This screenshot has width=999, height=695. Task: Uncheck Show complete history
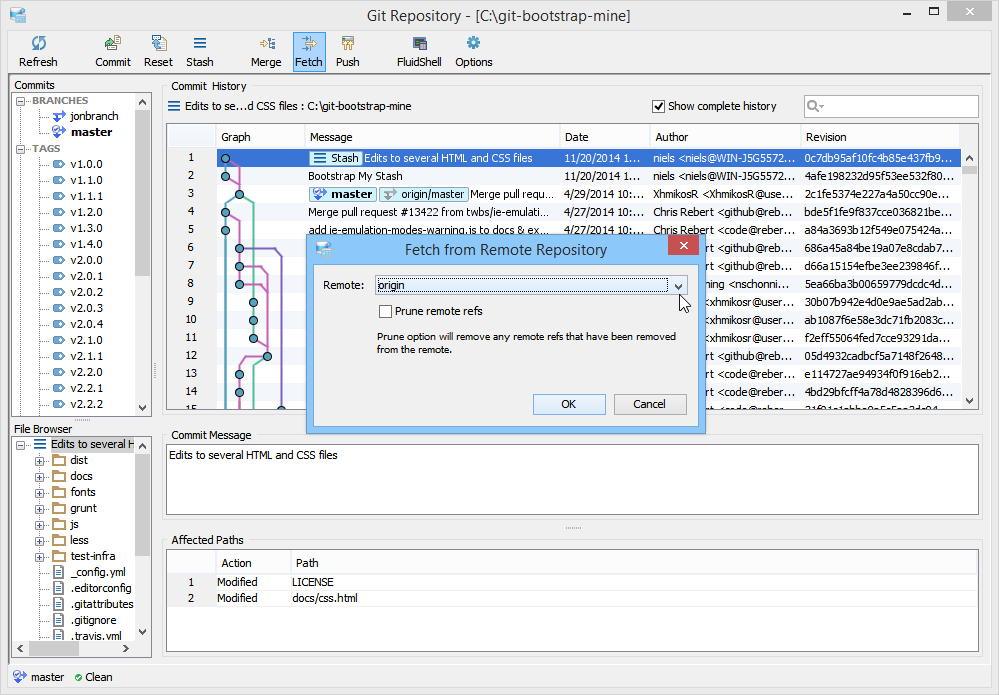click(659, 106)
